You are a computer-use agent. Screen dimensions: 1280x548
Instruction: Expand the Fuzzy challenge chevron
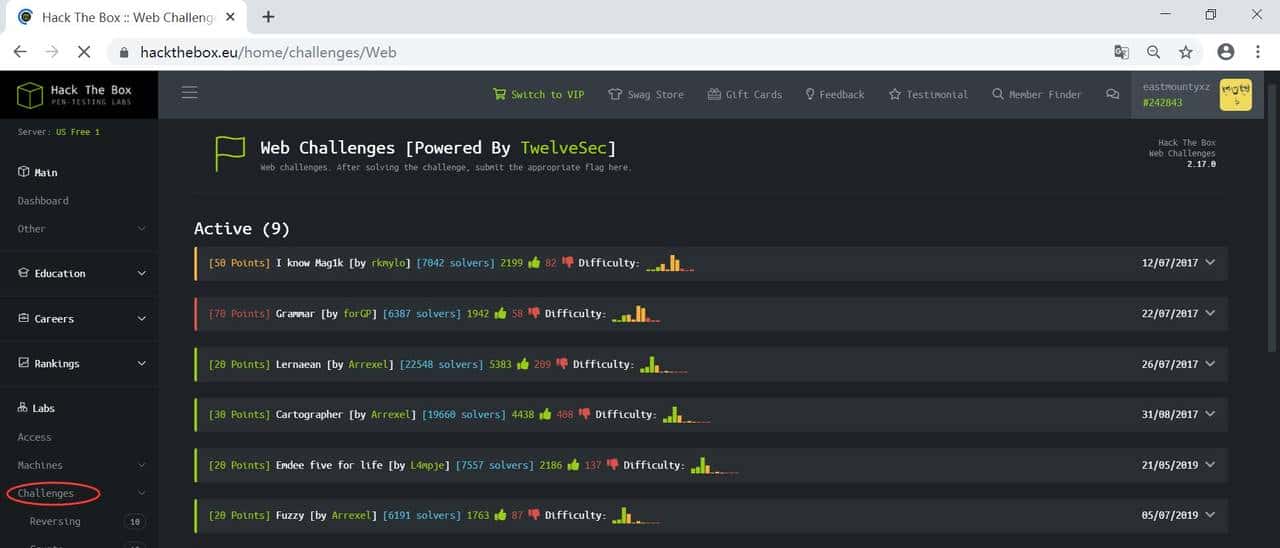coord(1210,515)
